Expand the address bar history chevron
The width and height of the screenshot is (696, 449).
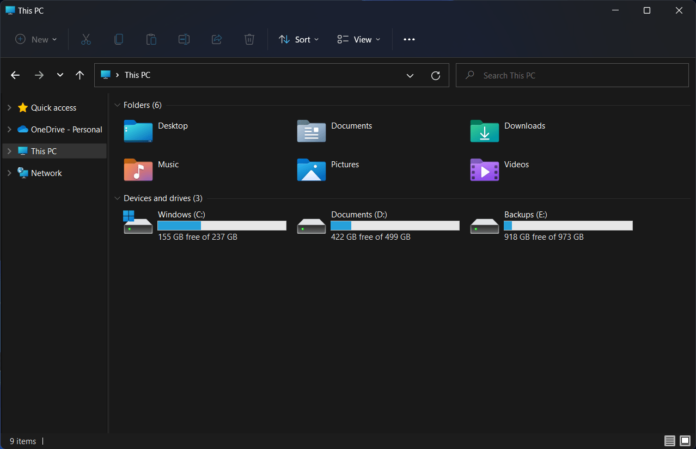(410, 75)
